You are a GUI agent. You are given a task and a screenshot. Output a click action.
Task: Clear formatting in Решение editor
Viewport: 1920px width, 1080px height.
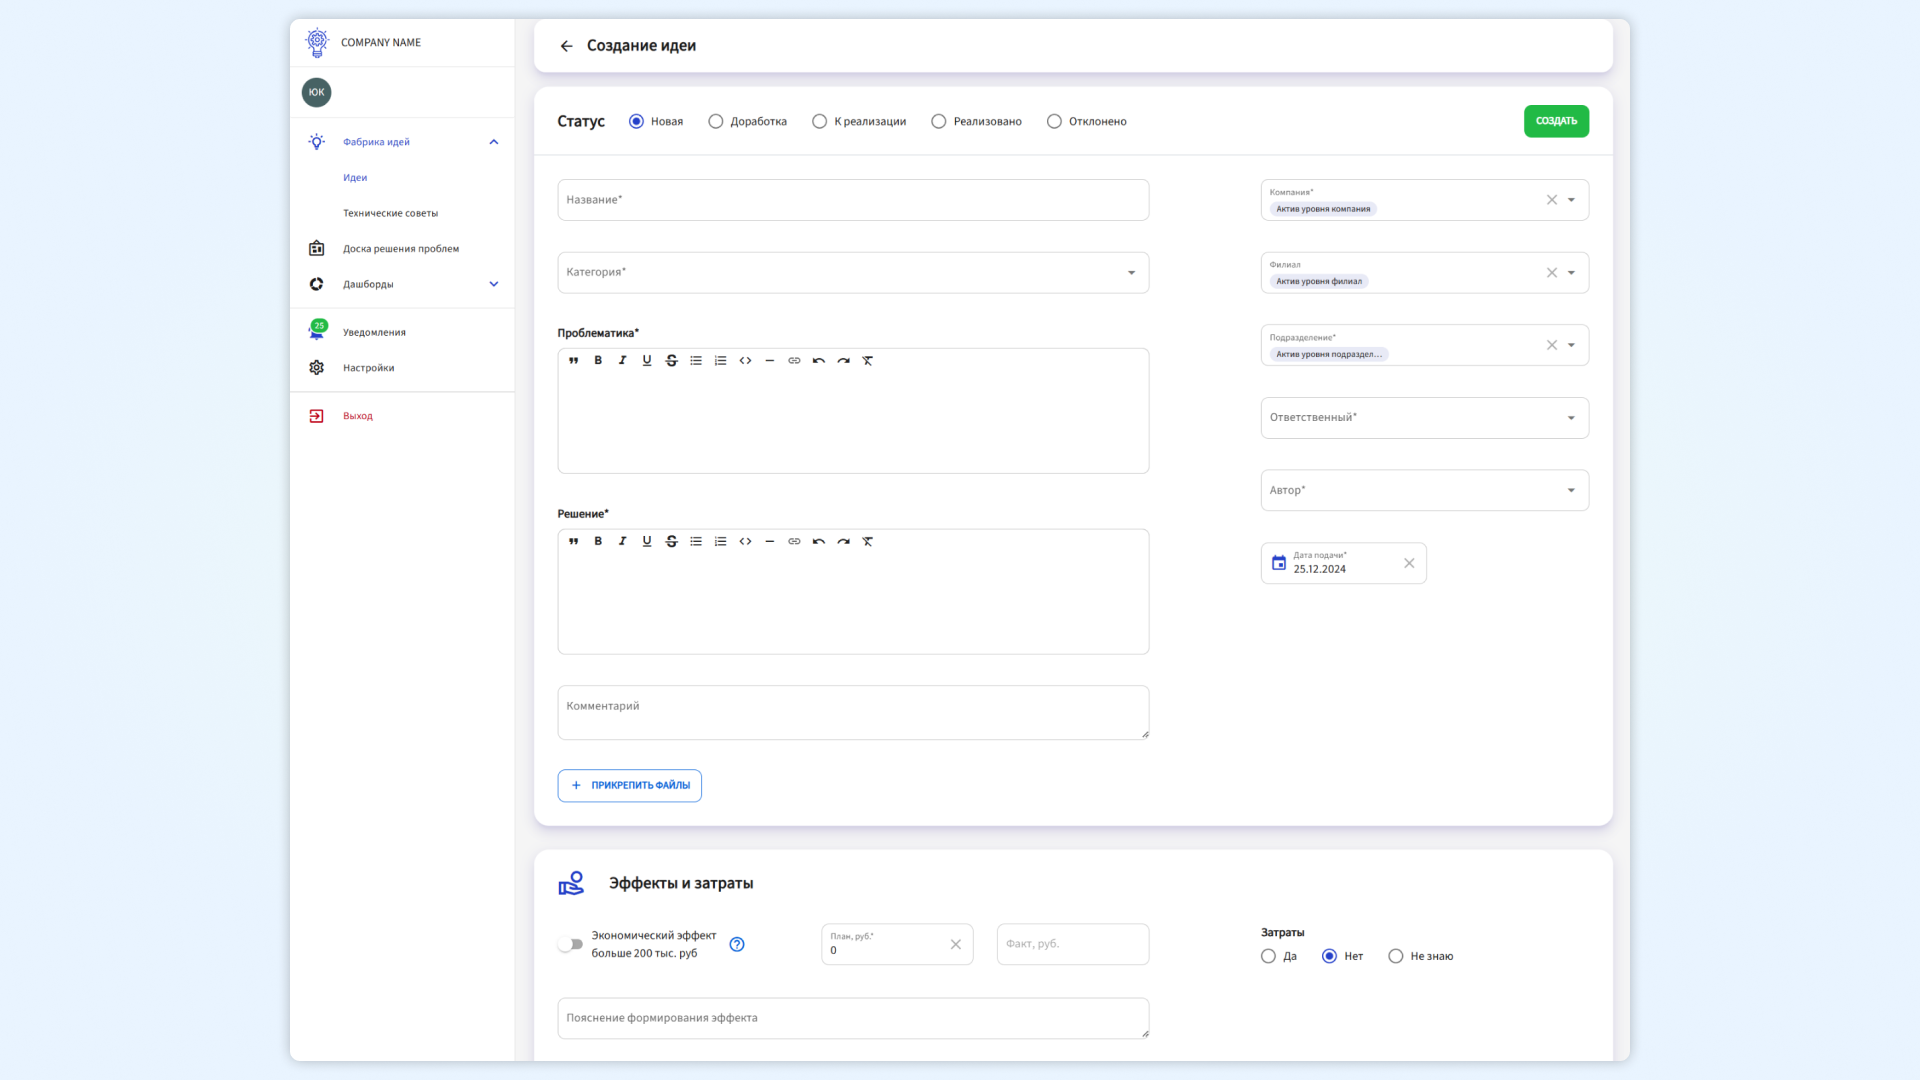[x=868, y=542]
